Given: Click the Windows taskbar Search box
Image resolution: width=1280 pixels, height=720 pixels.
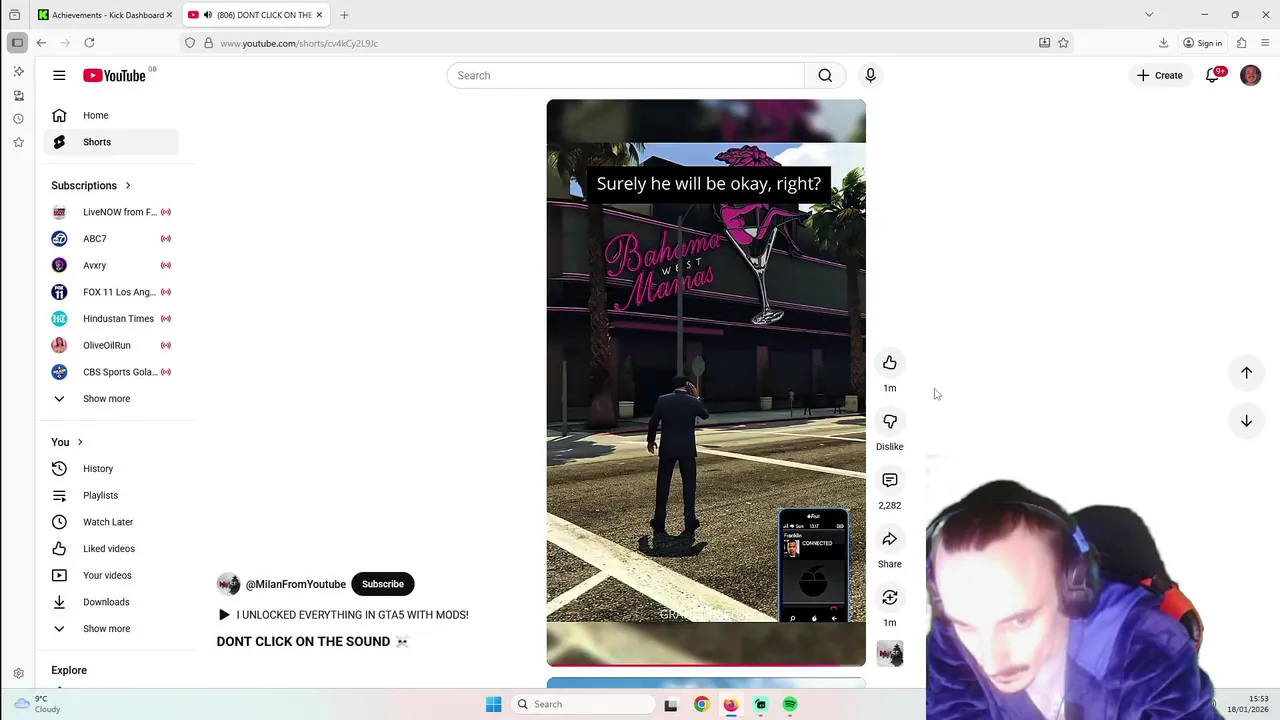Looking at the screenshot, I should (x=582, y=704).
